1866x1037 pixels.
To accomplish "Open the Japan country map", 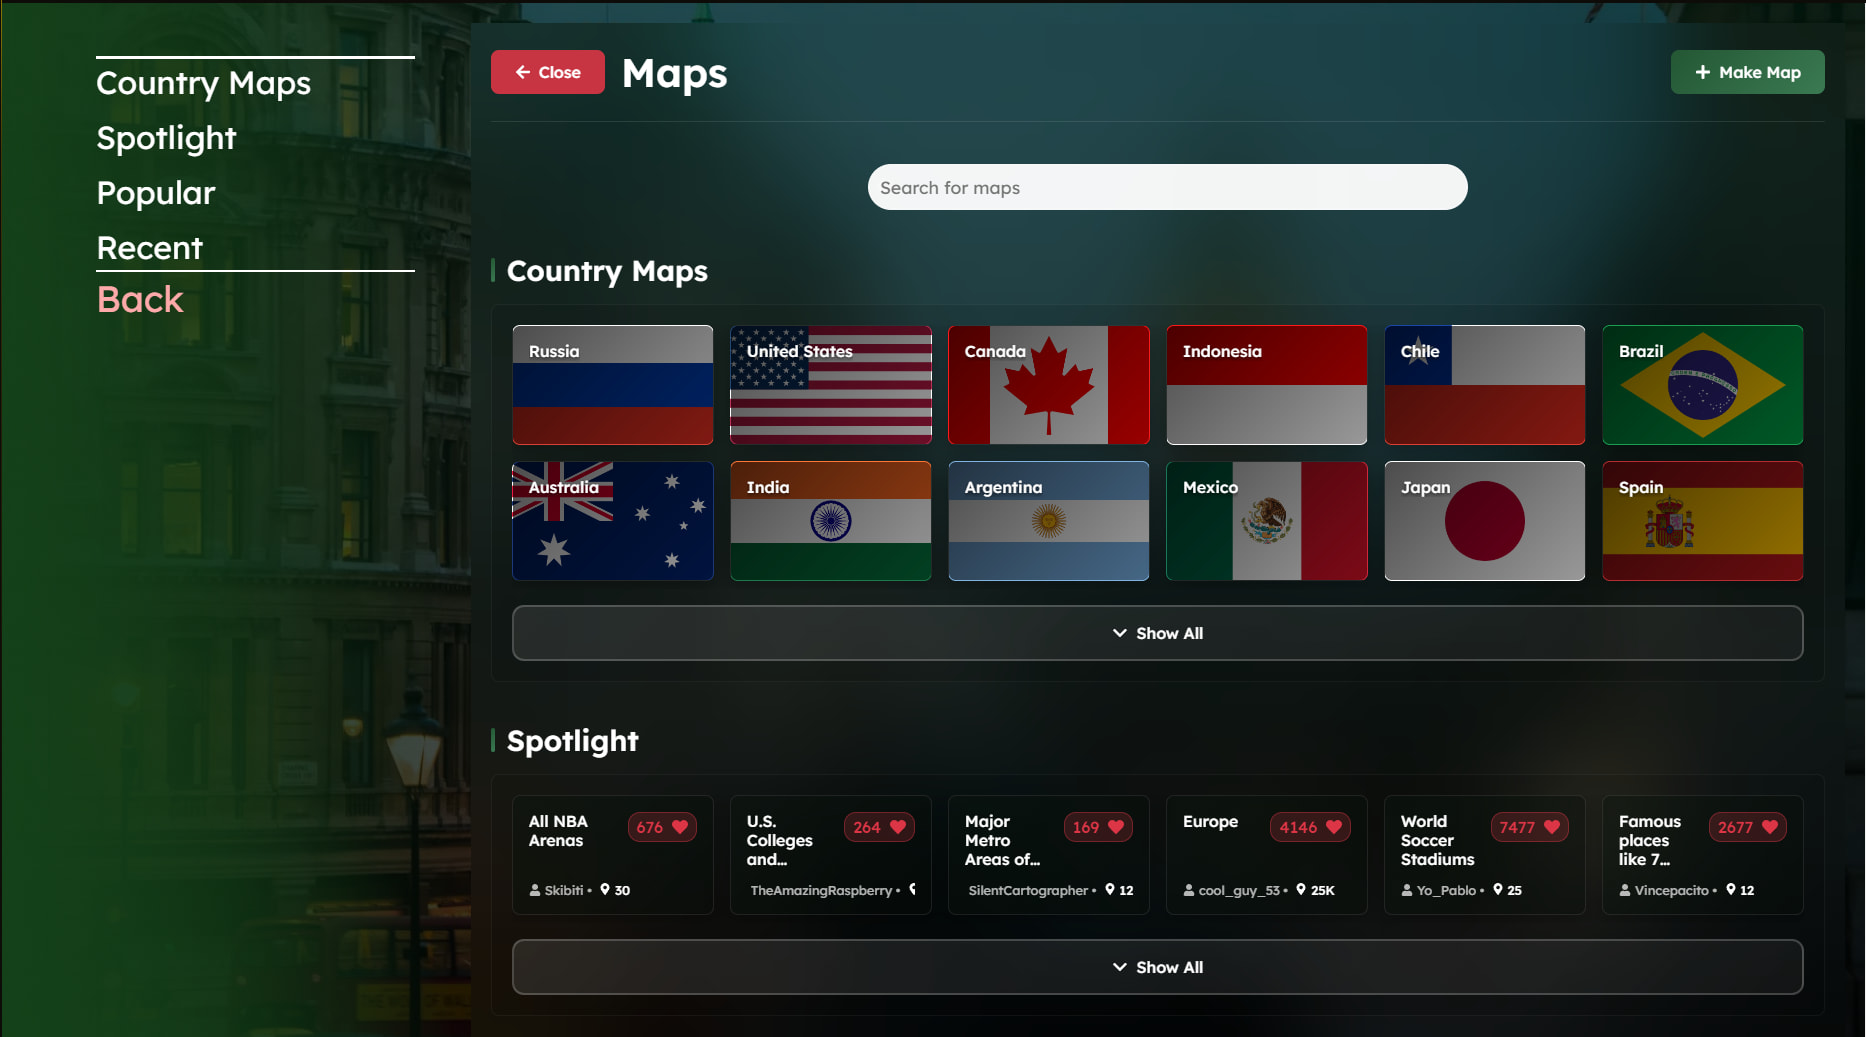I will 1484,521.
